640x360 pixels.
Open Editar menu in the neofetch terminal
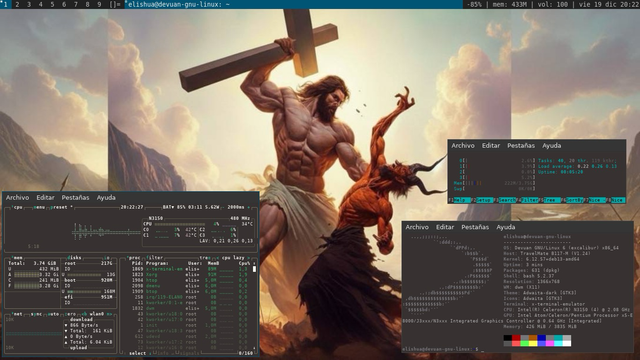pos(445,227)
